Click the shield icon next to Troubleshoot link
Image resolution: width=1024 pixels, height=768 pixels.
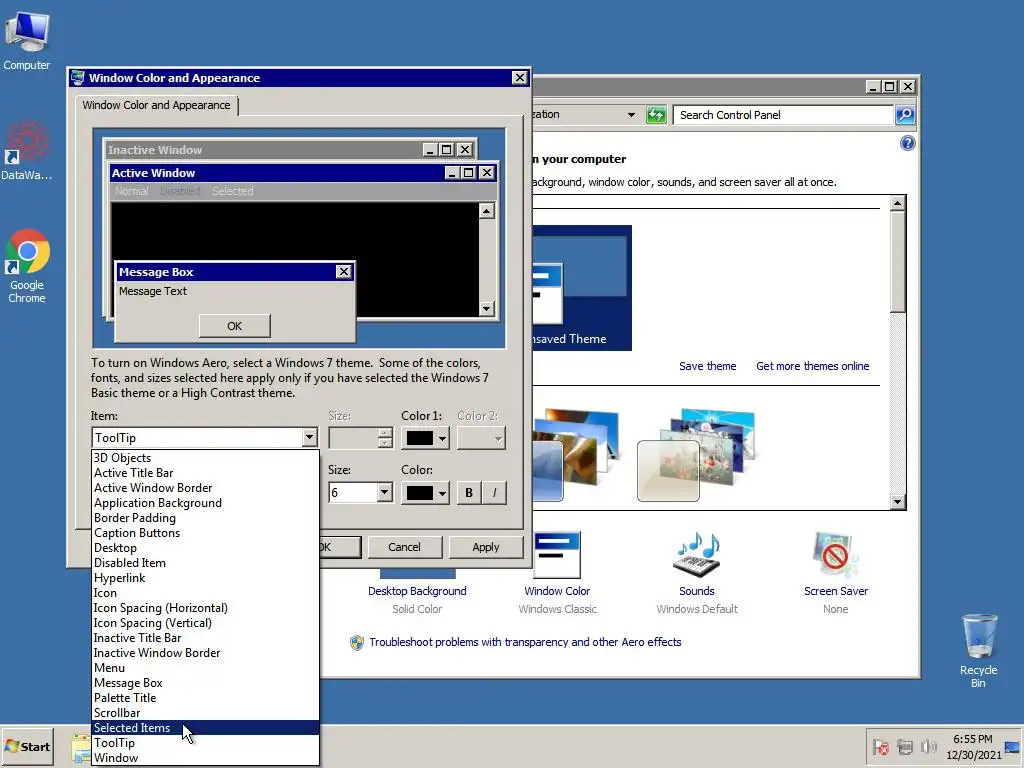point(357,643)
